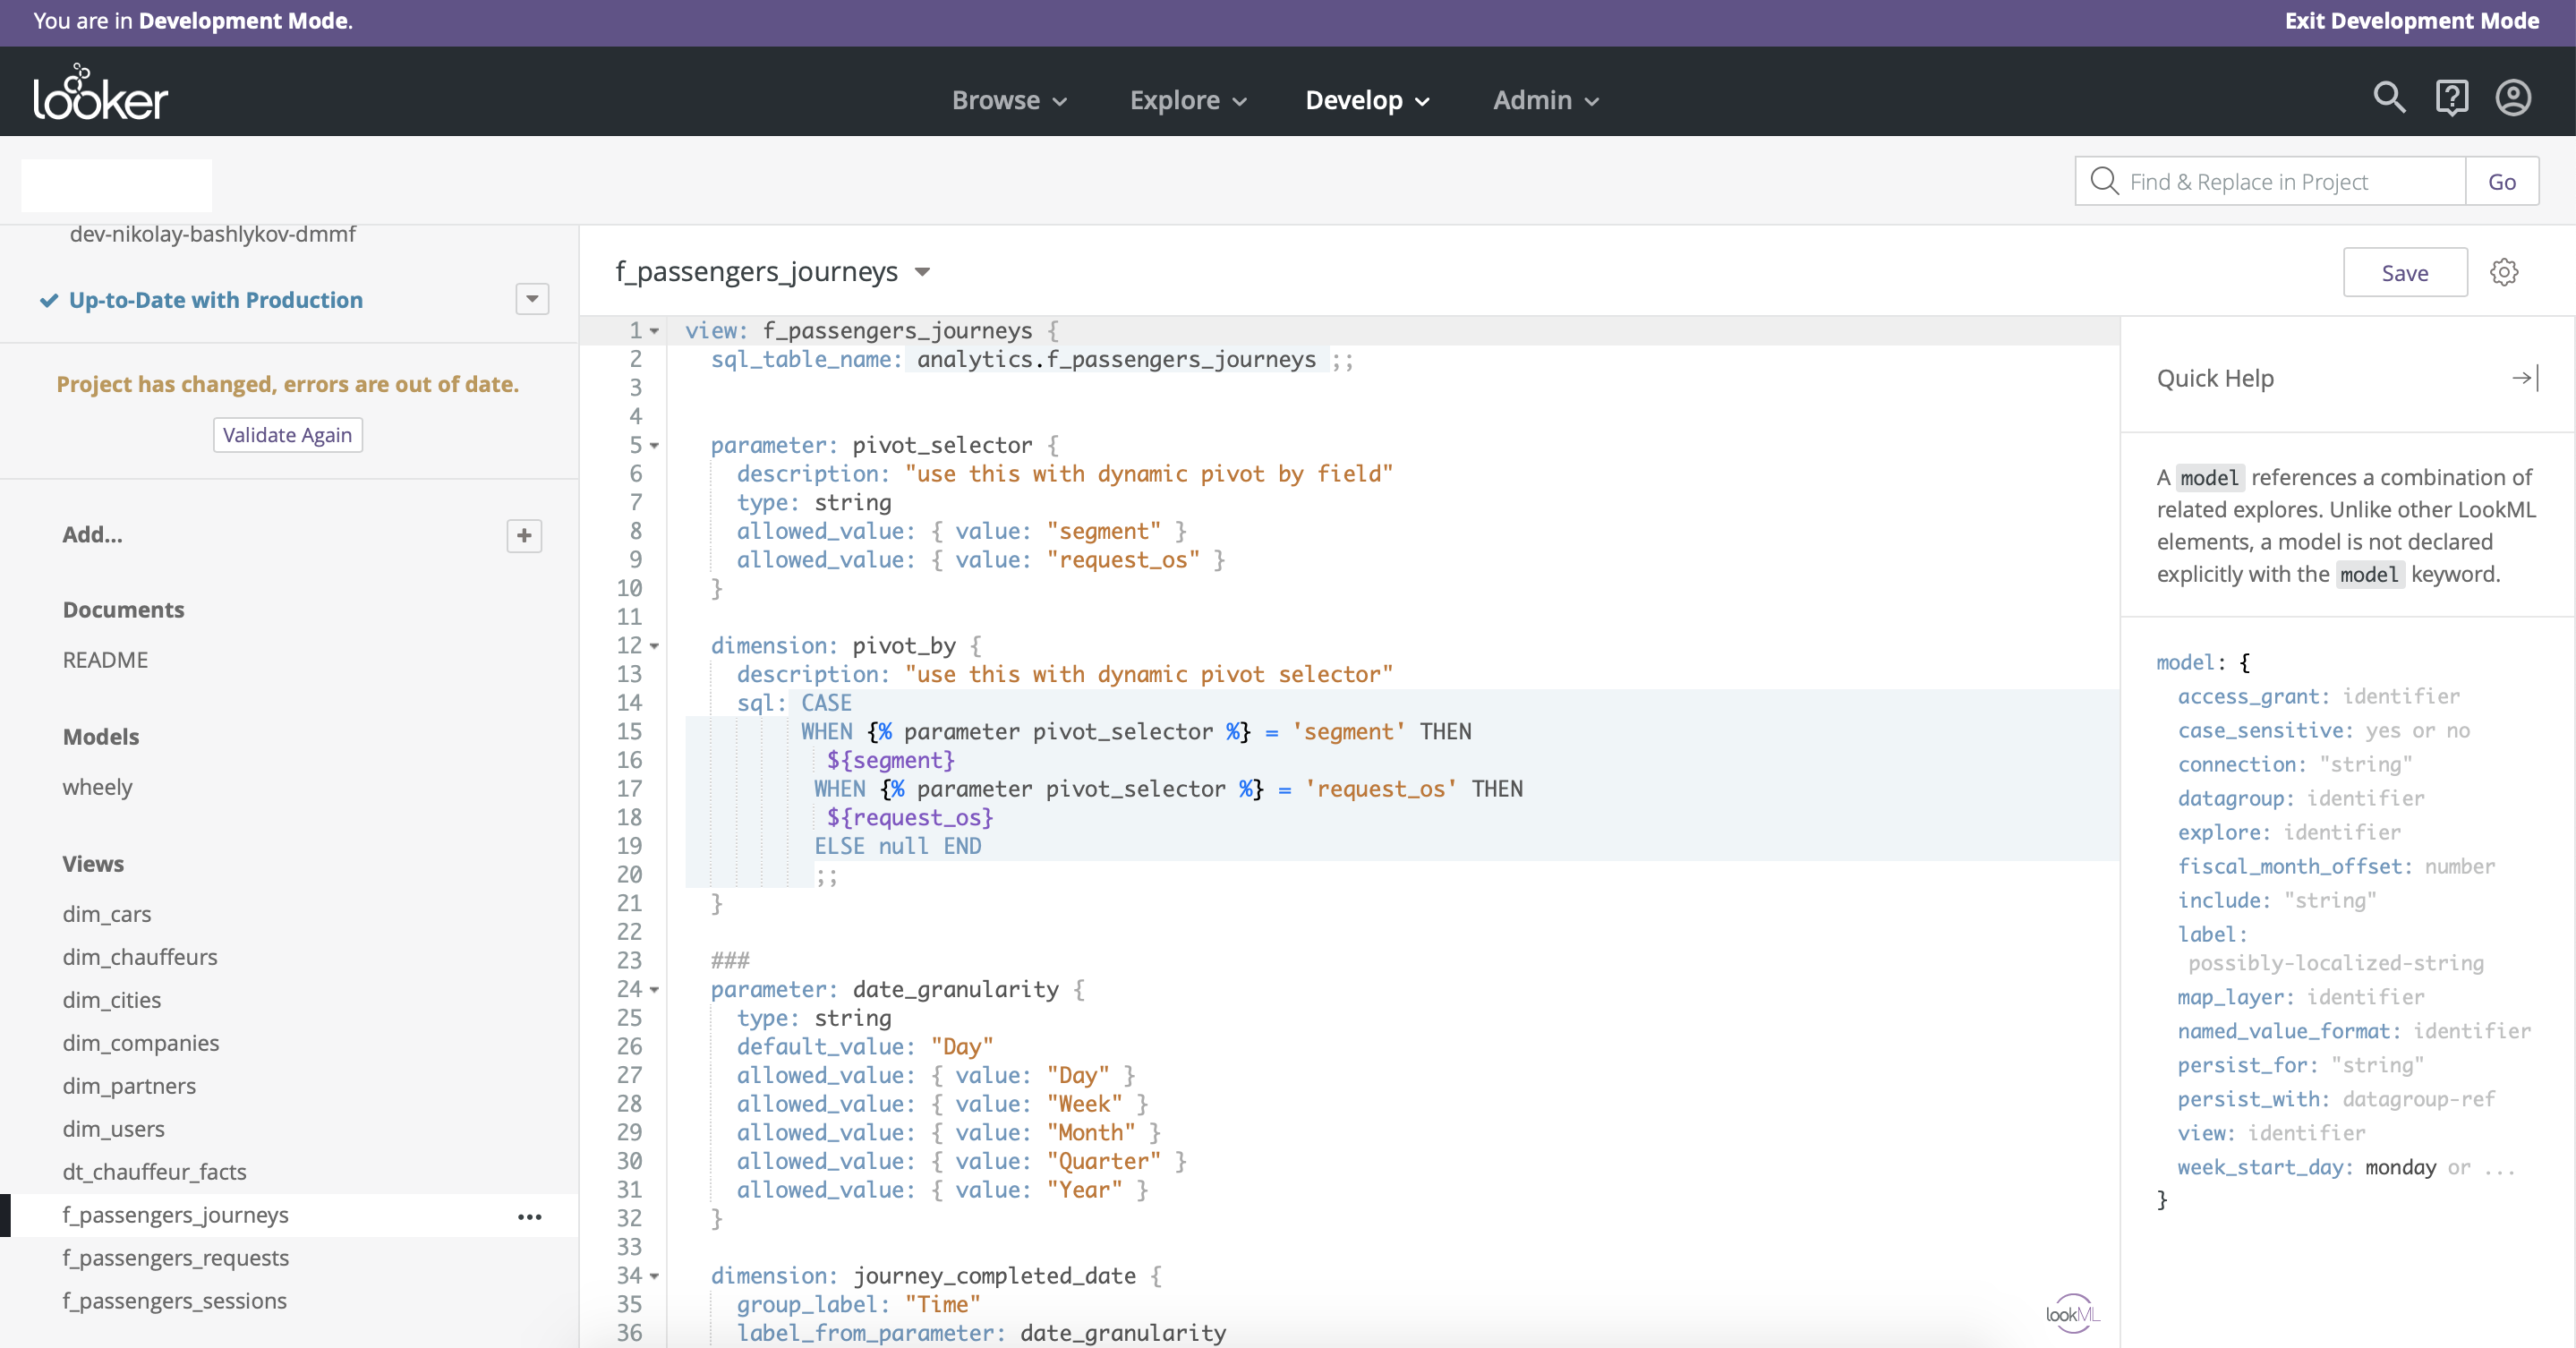Open the Develop menu

pyautogui.click(x=1366, y=100)
